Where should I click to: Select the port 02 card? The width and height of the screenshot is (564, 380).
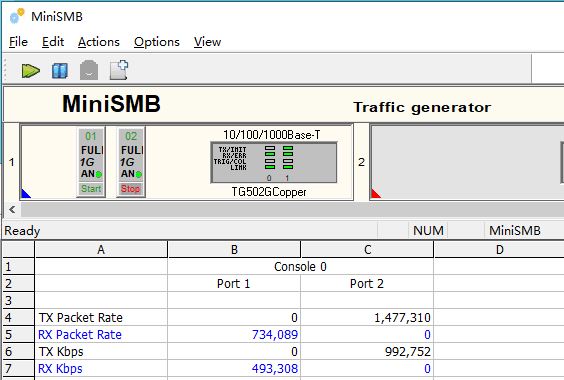[131, 162]
